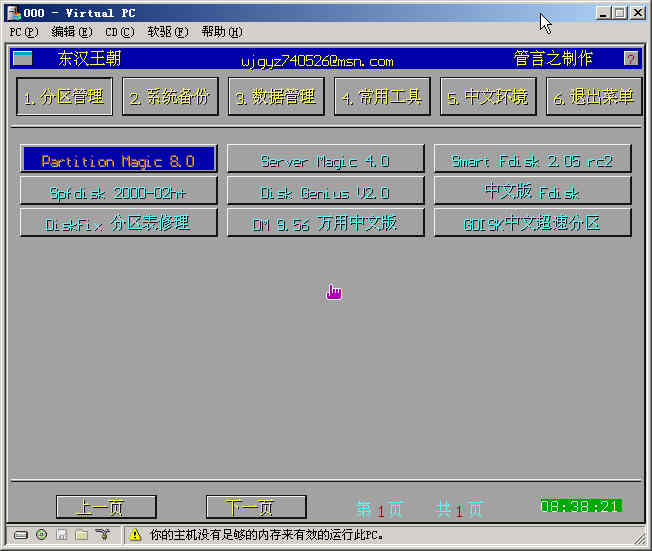Click the shared folder status icon
The height and width of the screenshot is (551, 652).
[82, 535]
